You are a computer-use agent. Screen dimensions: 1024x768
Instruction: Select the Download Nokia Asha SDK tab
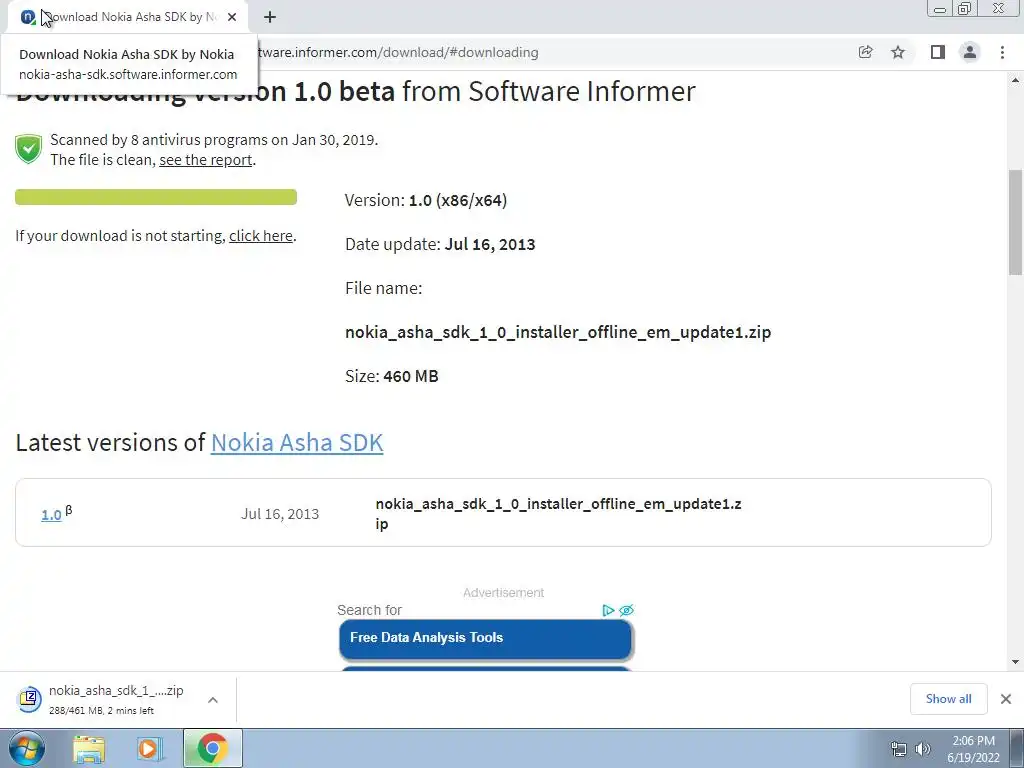pos(127,17)
